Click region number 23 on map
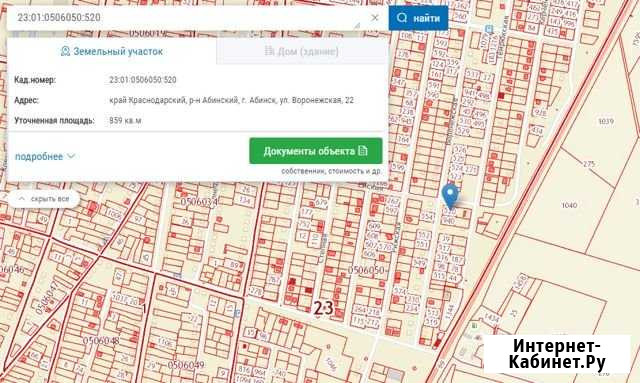 pyautogui.click(x=323, y=308)
